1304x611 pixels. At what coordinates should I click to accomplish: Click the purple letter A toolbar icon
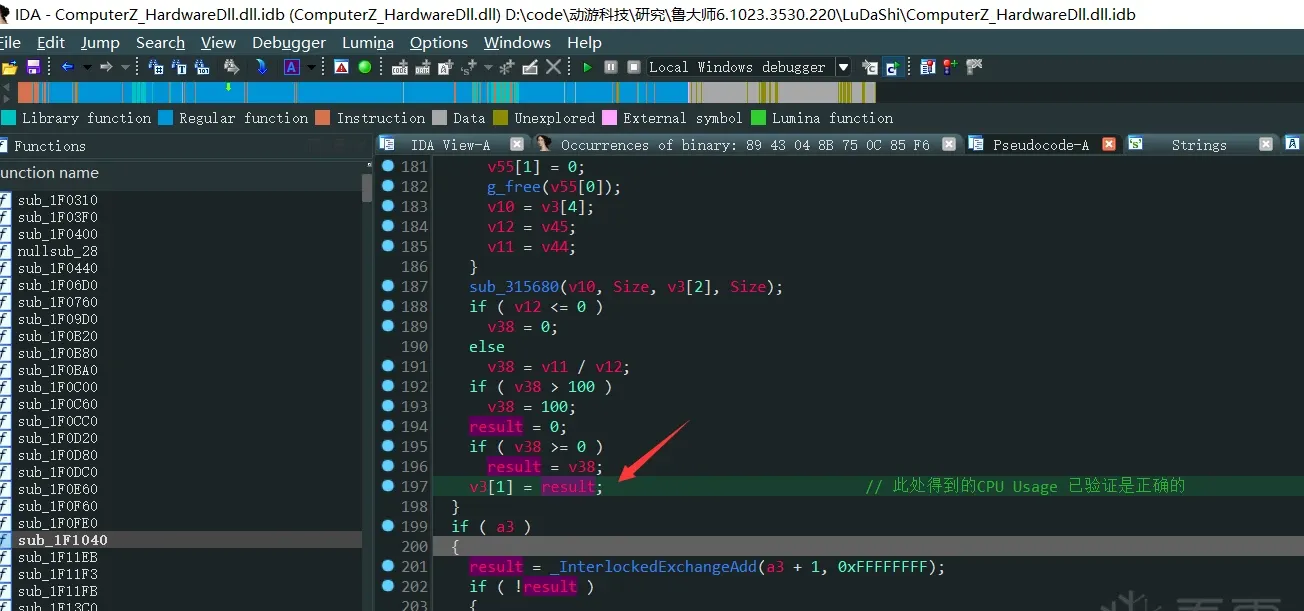tap(291, 67)
